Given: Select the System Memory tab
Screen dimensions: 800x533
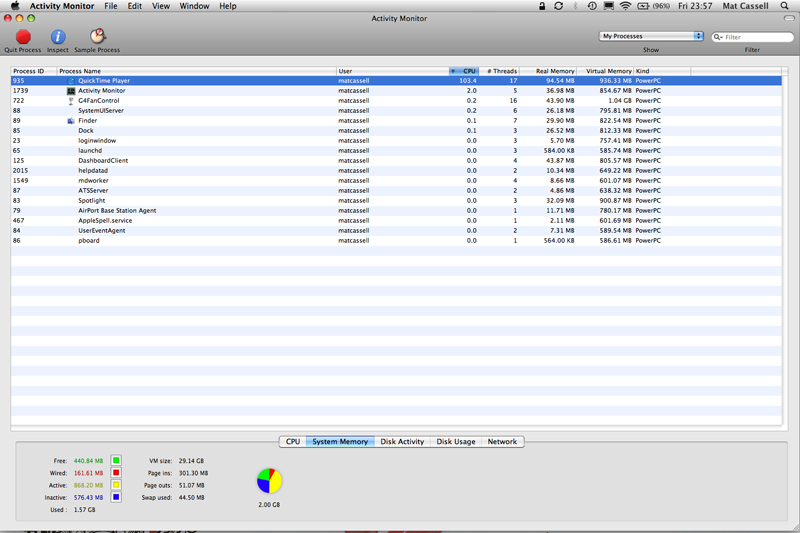Looking at the screenshot, I should pos(340,442).
